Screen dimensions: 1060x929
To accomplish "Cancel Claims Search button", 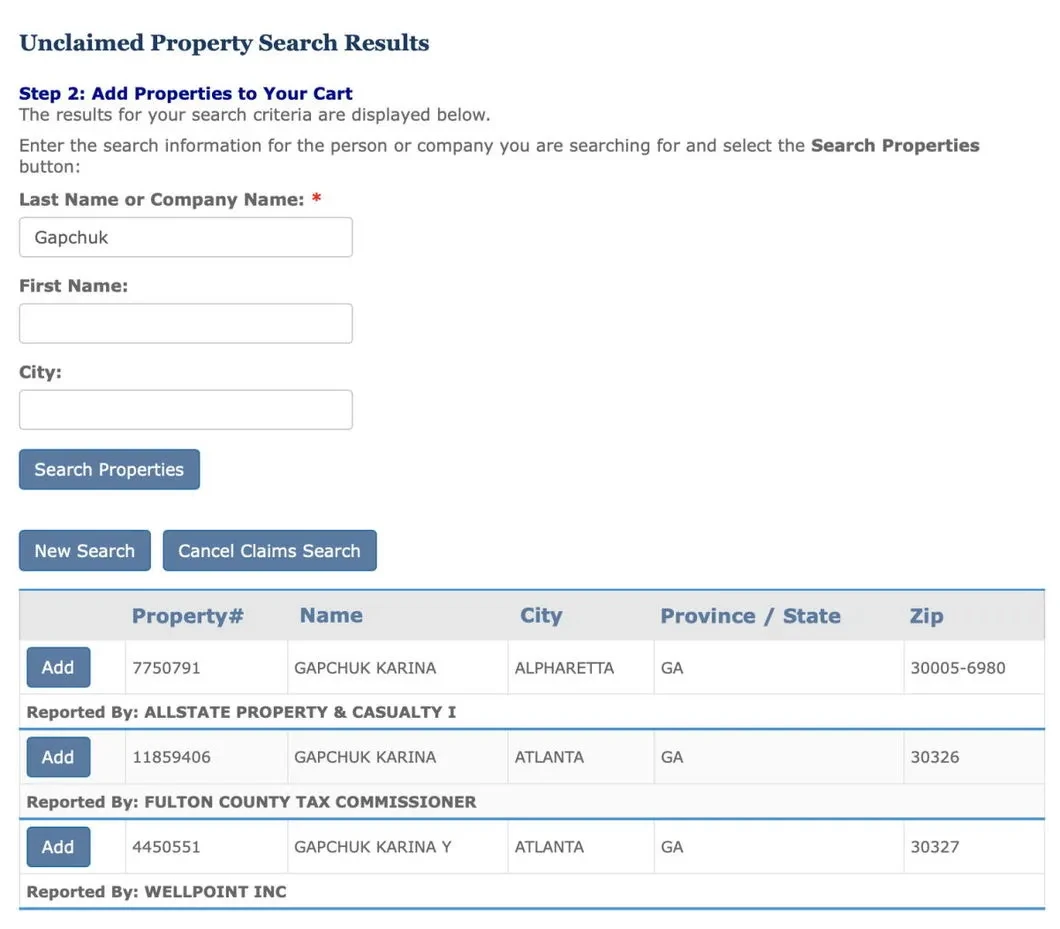I will (x=269, y=551).
